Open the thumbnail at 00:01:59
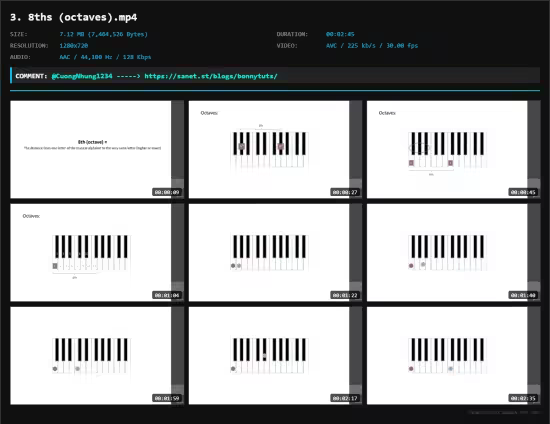The width and height of the screenshot is (550, 424). [x=97, y=356]
